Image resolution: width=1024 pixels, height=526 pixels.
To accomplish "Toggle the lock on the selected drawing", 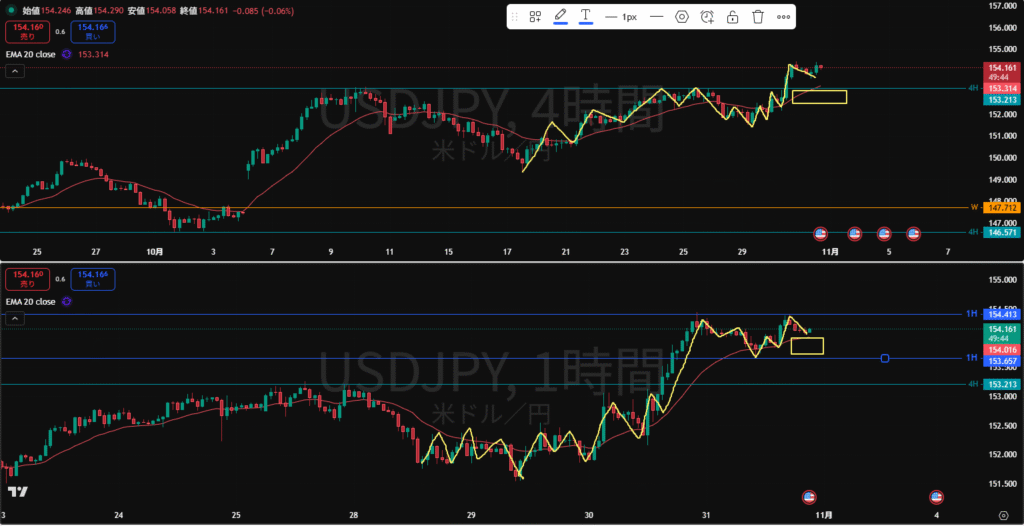I will point(733,17).
